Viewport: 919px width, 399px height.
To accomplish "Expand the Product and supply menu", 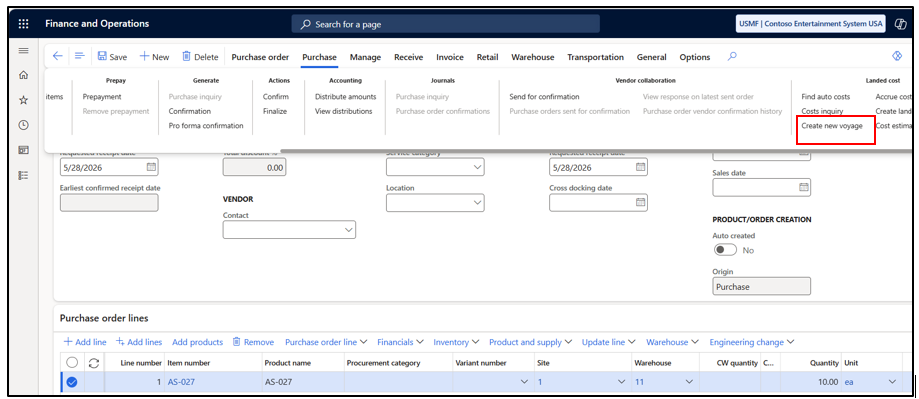I will coord(531,342).
